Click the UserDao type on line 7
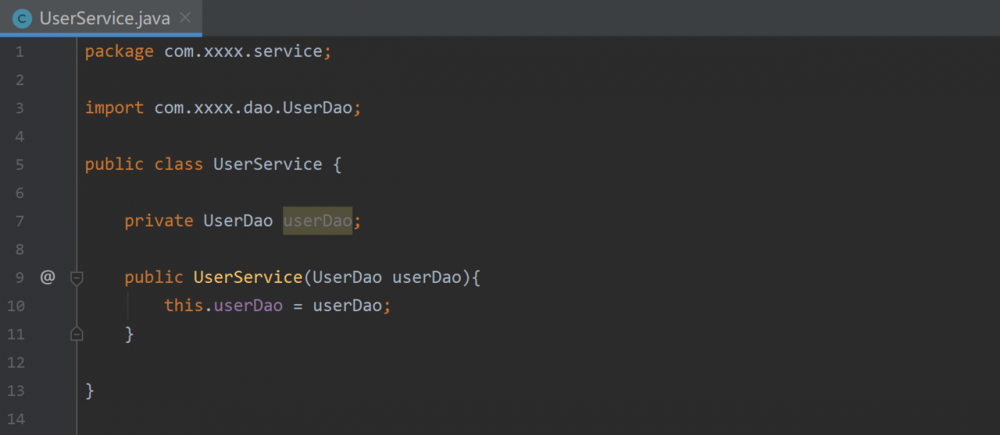Image resolution: width=1000 pixels, height=435 pixels. (238, 220)
